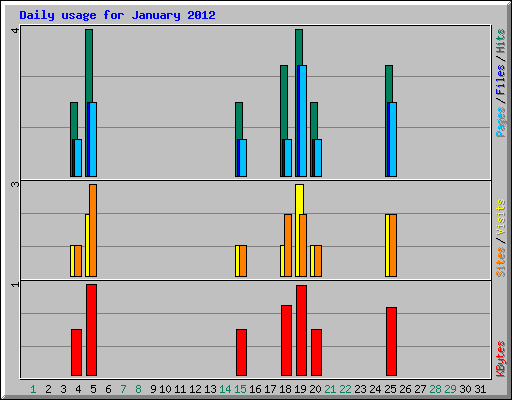This screenshot has width=512, height=400.
Task: Select the green day "15" x-axis label
Action: (240, 389)
